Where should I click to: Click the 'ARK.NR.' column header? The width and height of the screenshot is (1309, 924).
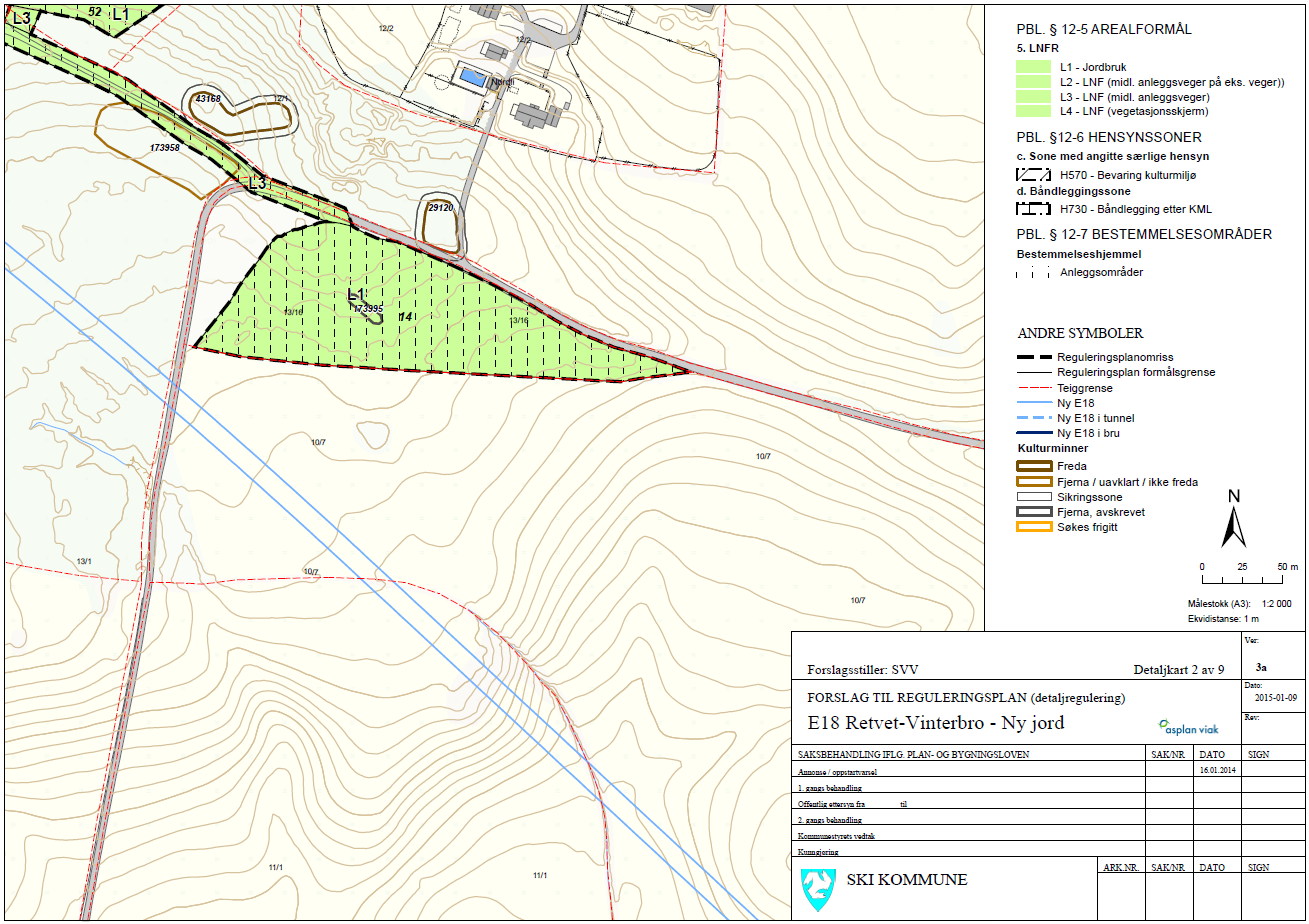pyautogui.click(x=1121, y=867)
